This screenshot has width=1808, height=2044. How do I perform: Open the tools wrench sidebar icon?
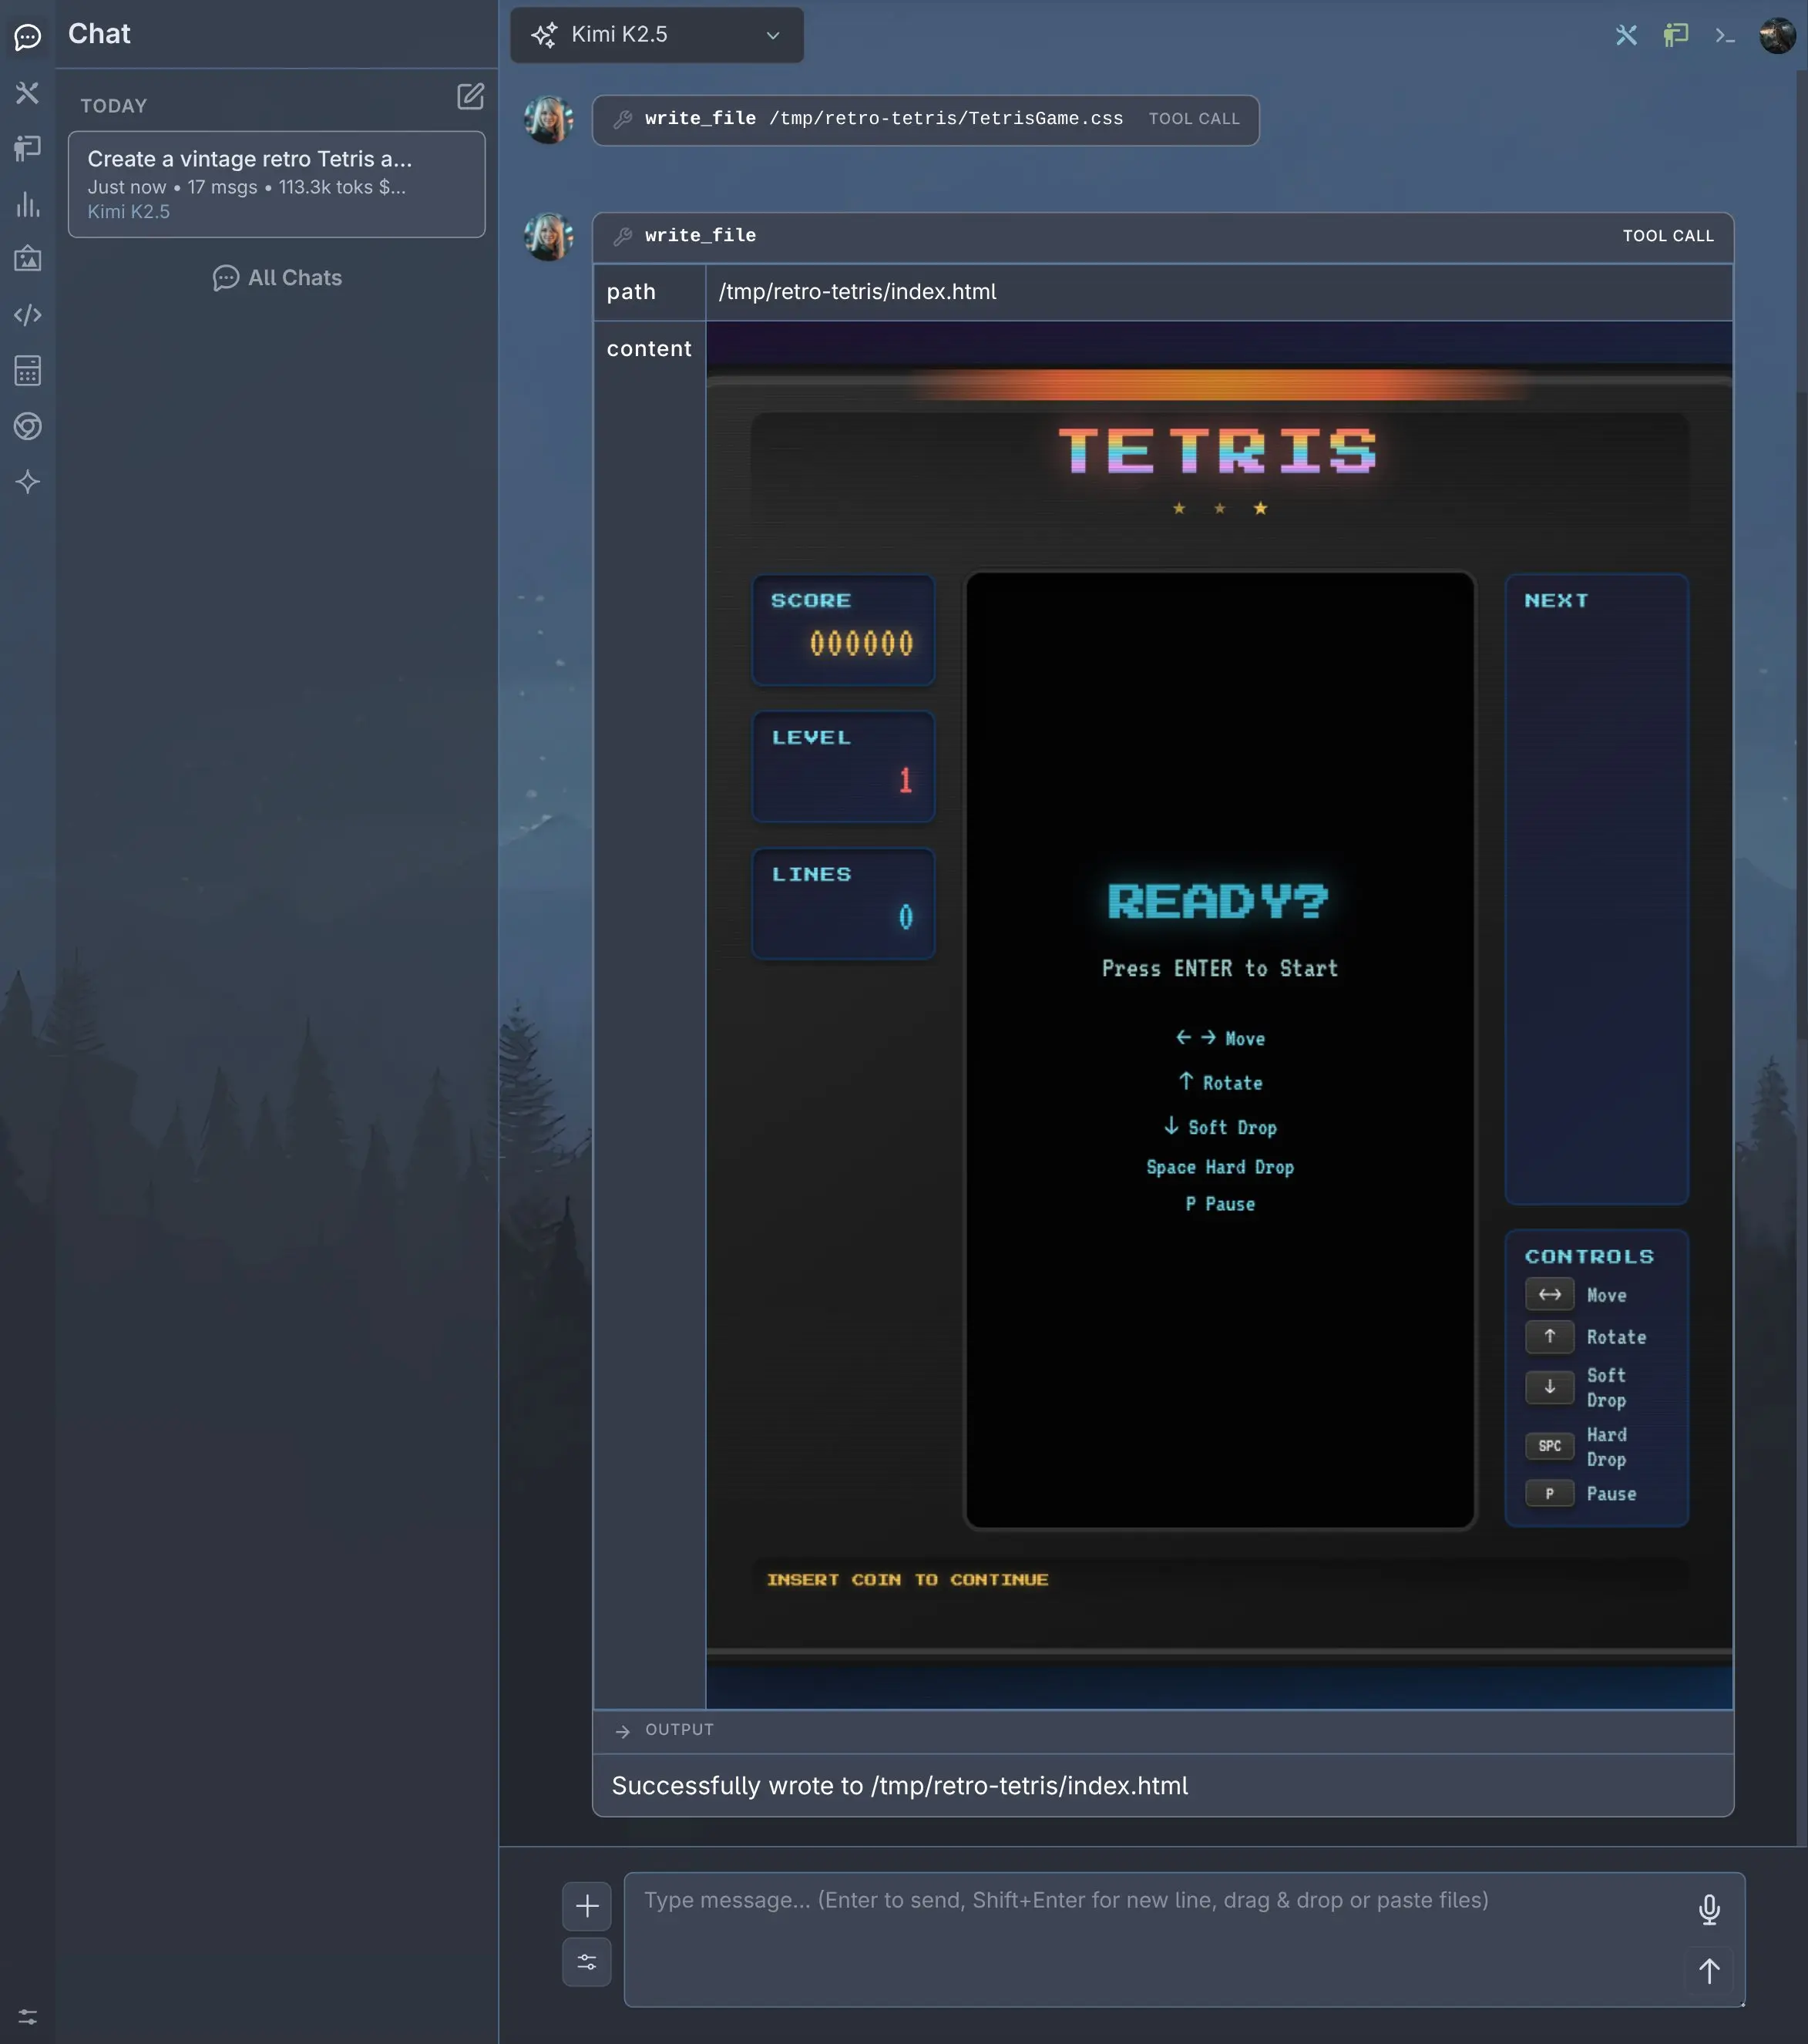(x=27, y=93)
